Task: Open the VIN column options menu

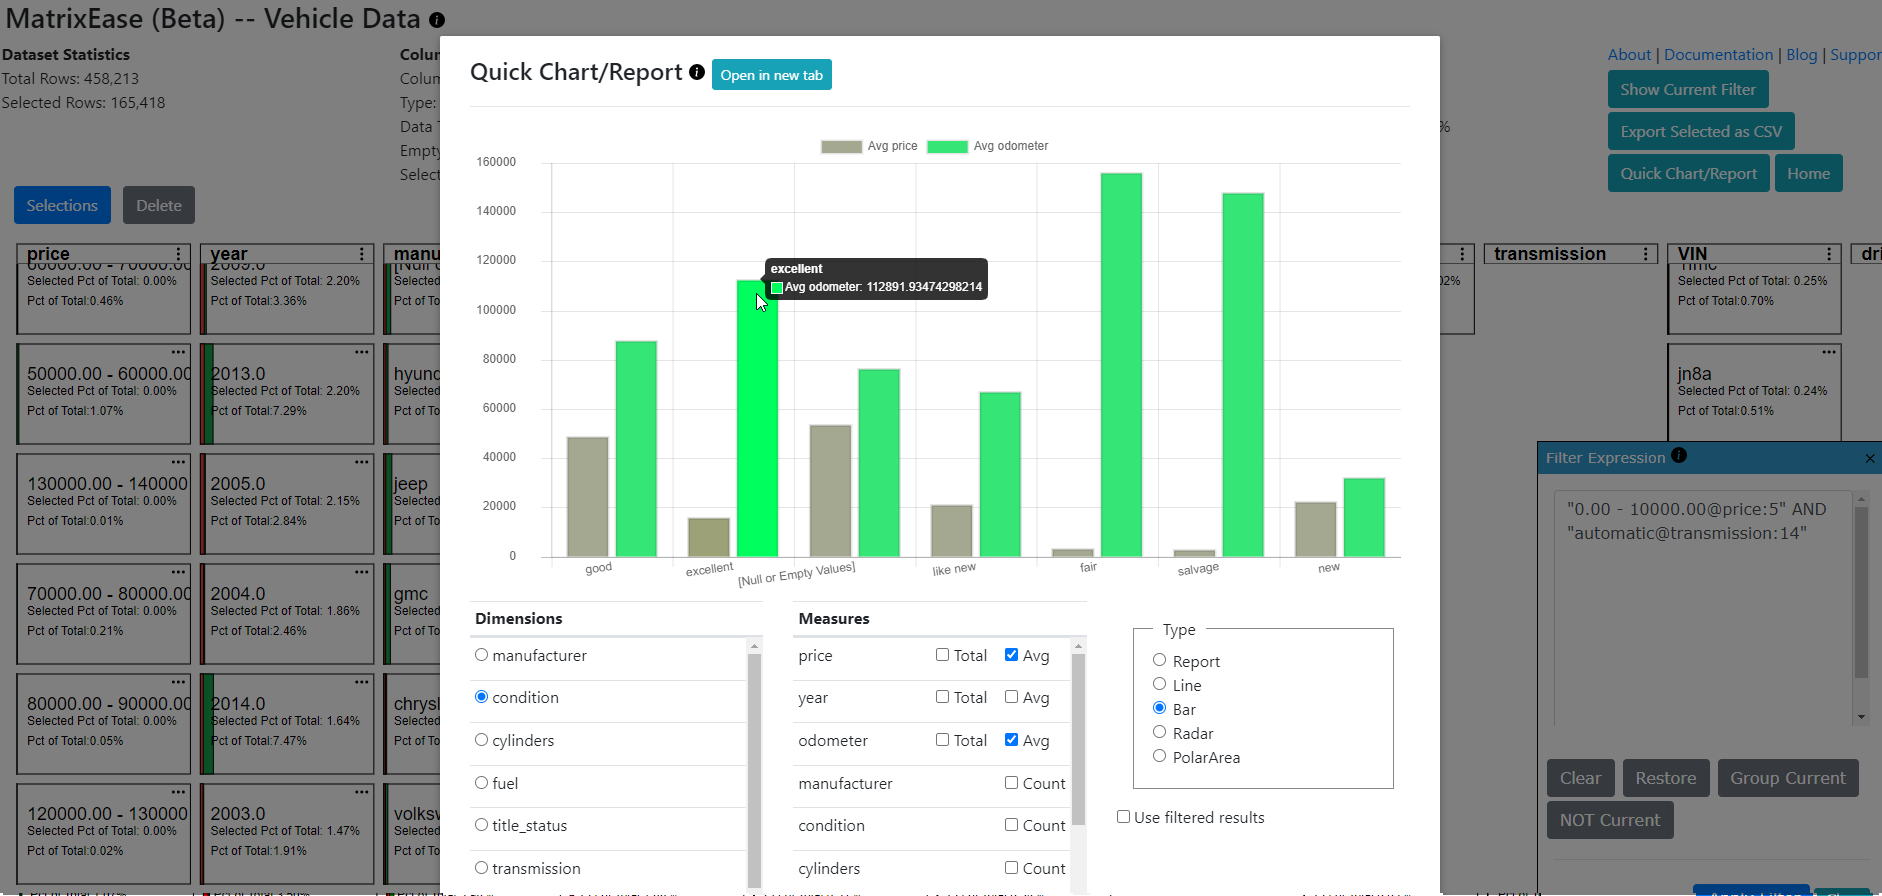Action: point(1829,254)
